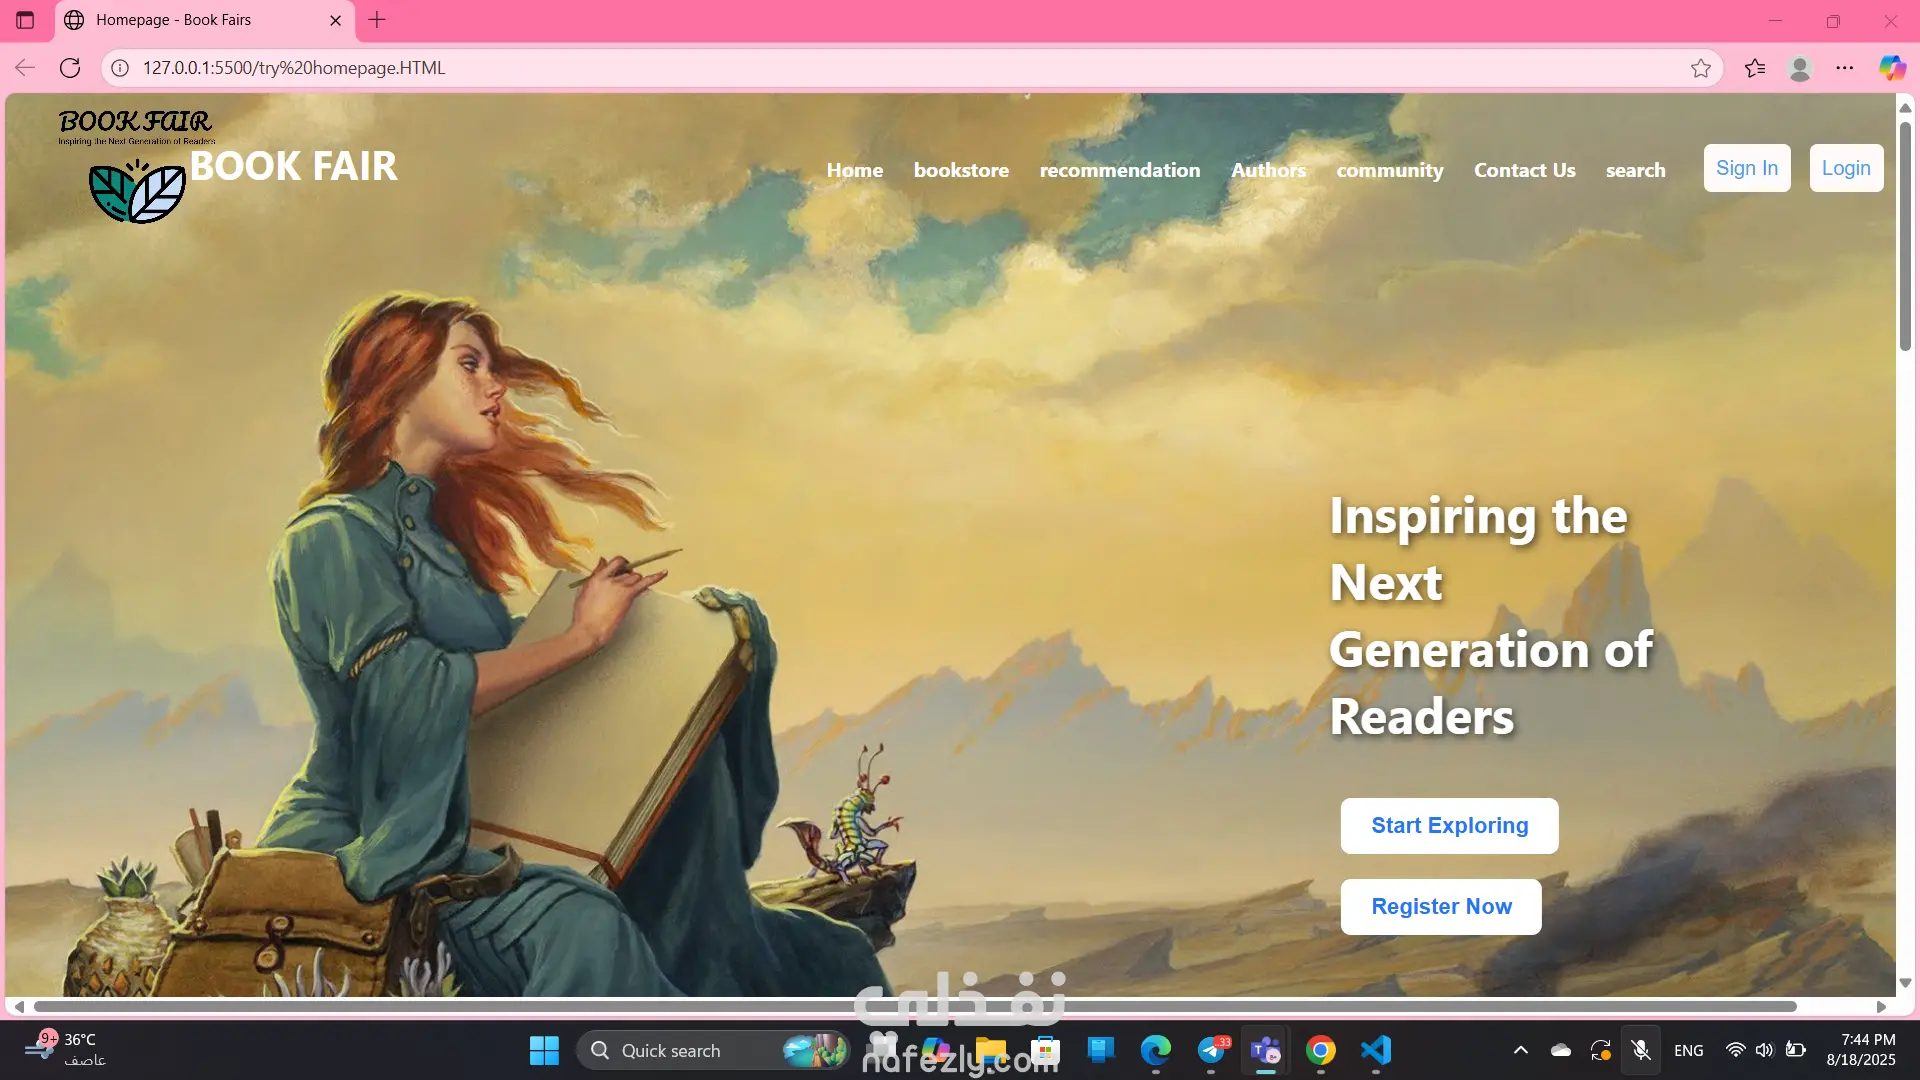Click the vertical scrollbar down arrow
This screenshot has width=1920, height=1080.
pyautogui.click(x=1905, y=983)
